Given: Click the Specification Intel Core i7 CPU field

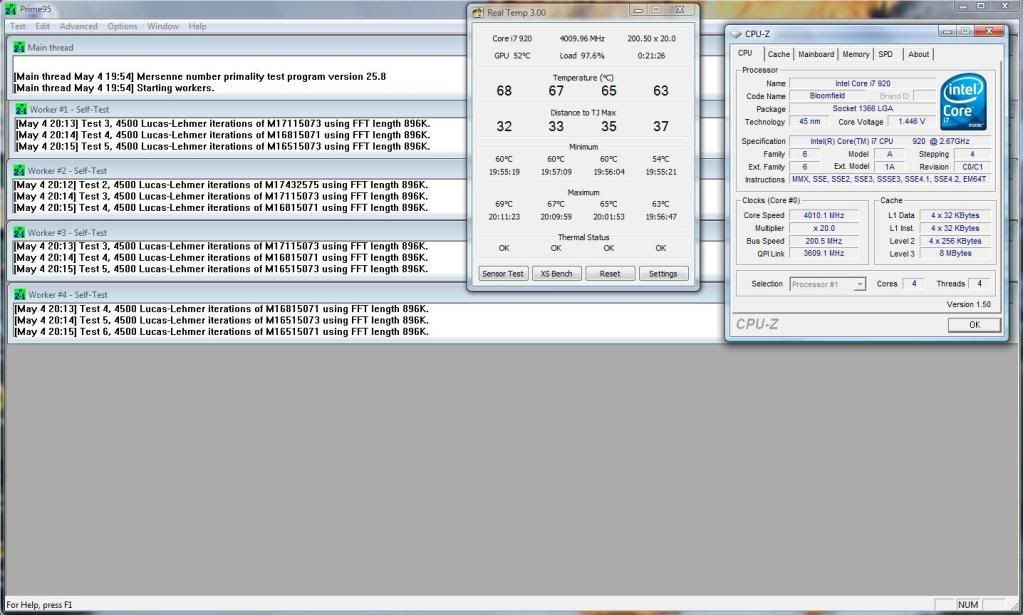Looking at the screenshot, I should pos(890,141).
